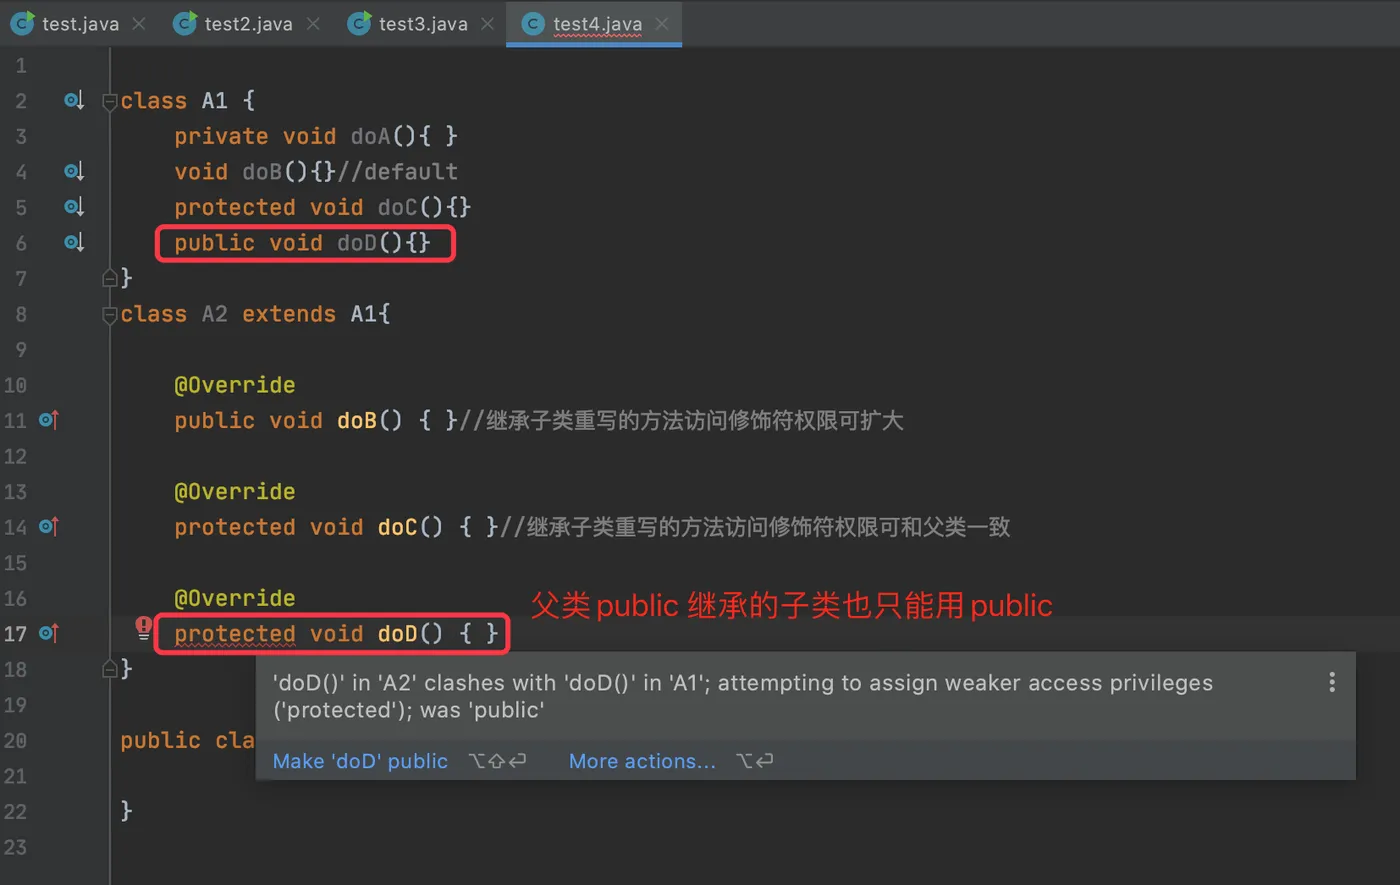Click the //default comment on line 4
This screenshot has width=1400, height=885.
click(x=397, y=172)
